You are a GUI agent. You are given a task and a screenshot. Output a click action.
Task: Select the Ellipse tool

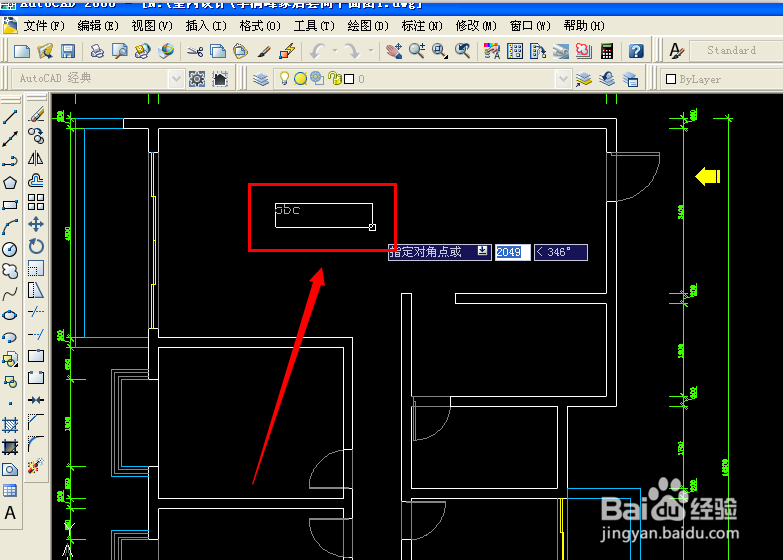10,315
